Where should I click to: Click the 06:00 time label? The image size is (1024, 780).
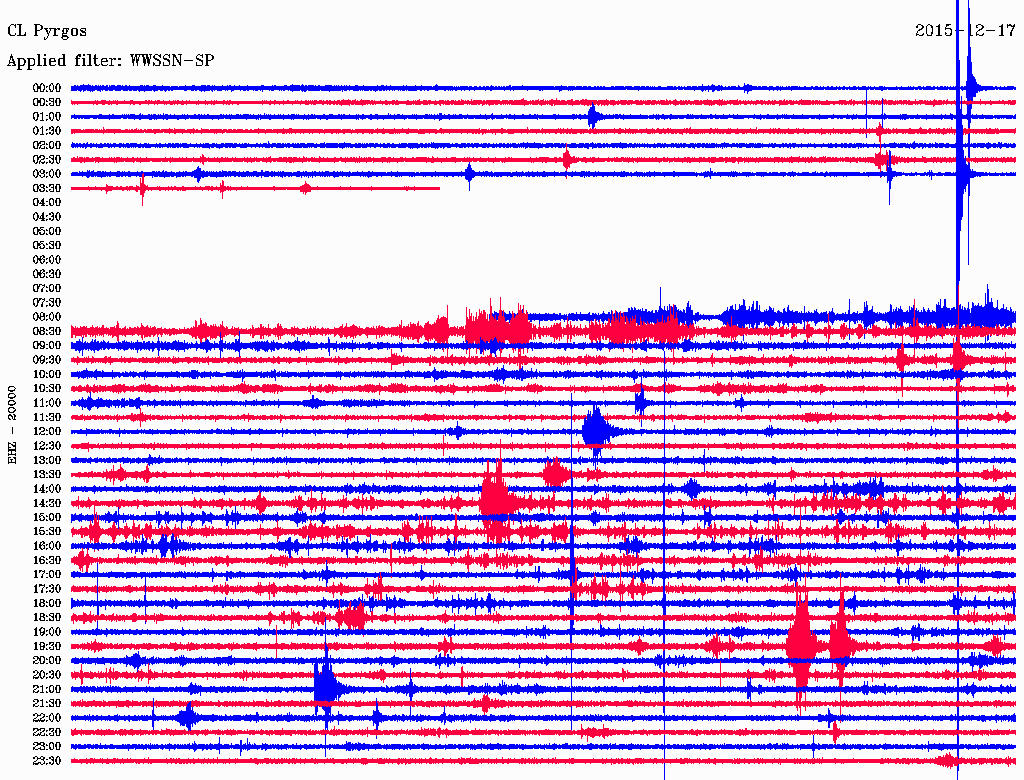pos(47,259)
